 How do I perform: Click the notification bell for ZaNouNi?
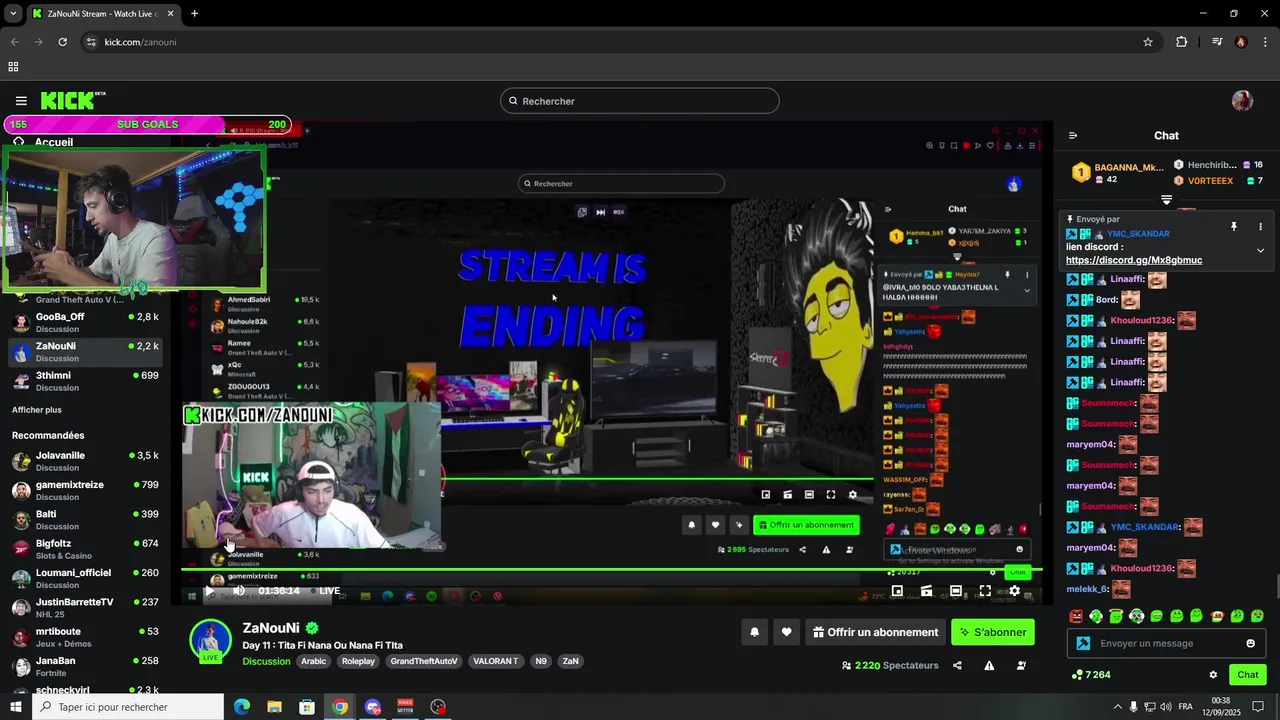(x=754, y=632)
